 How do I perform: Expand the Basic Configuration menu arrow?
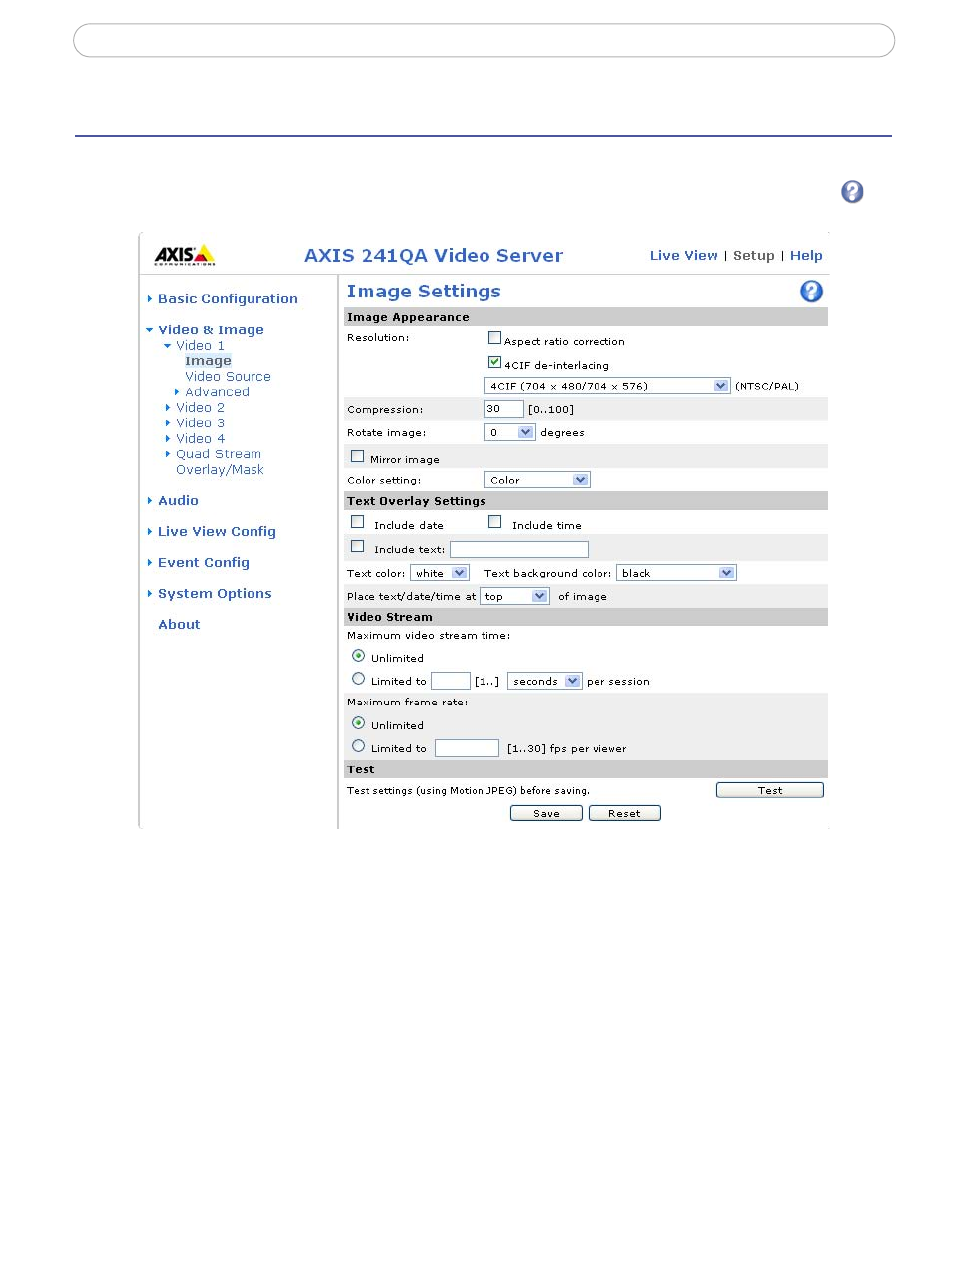150,298
